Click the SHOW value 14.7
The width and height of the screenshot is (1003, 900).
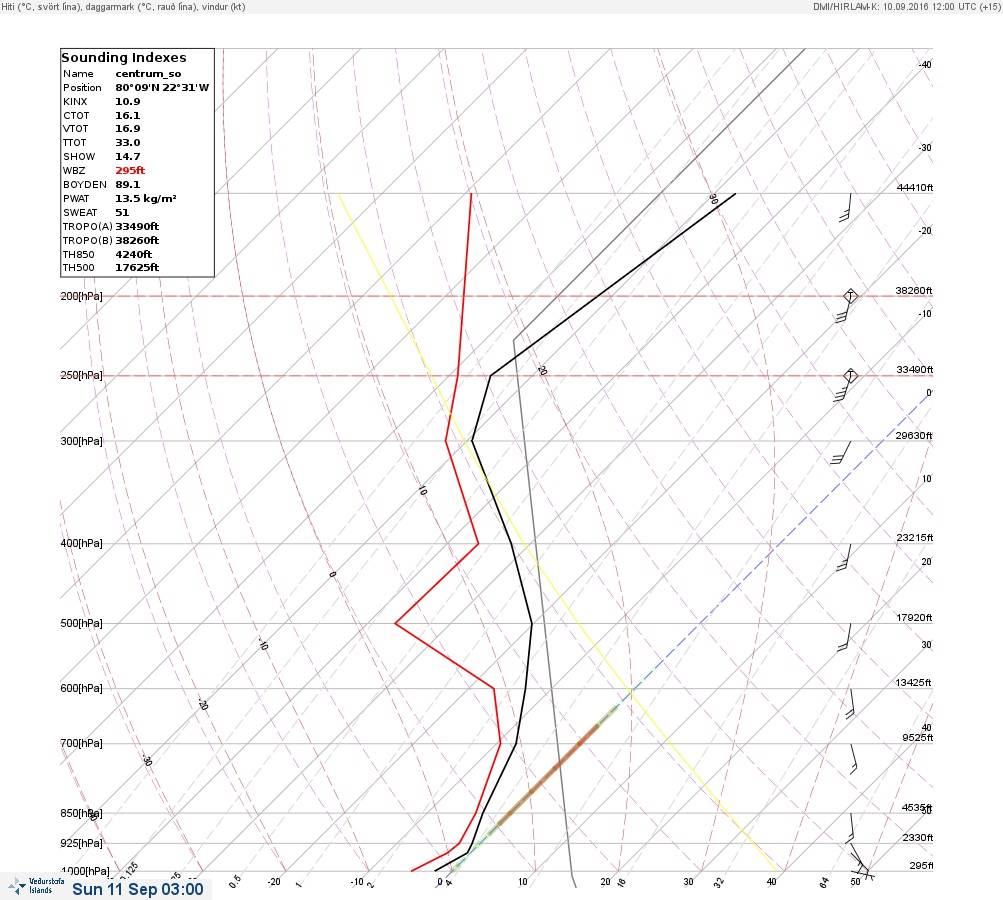tap(128, 157)
